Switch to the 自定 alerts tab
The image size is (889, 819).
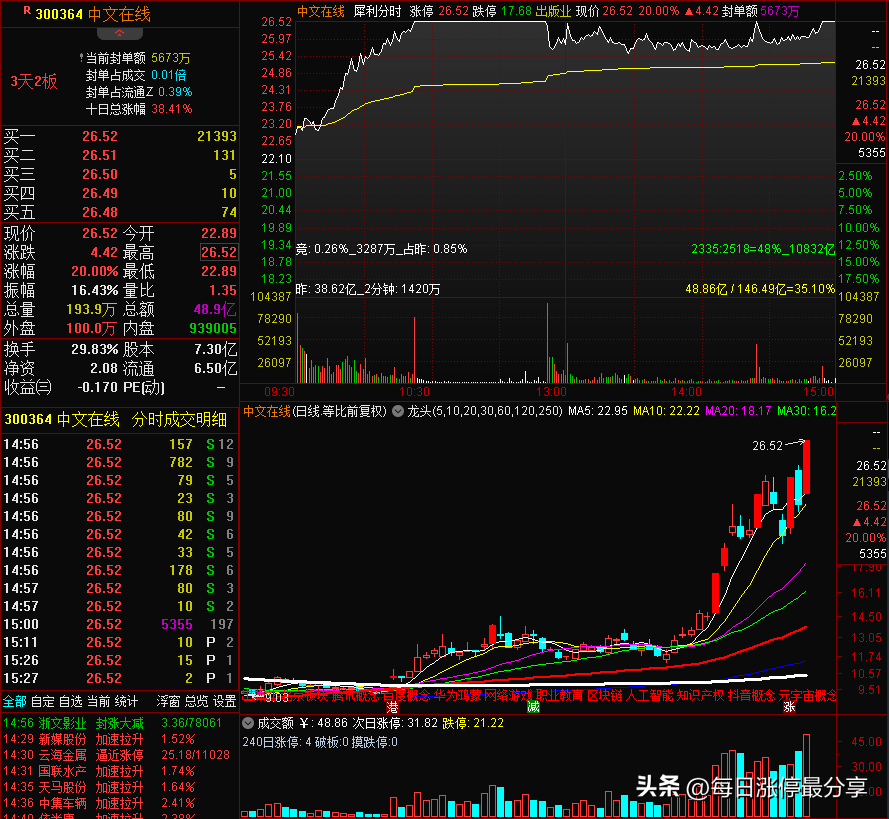point(43,702)
